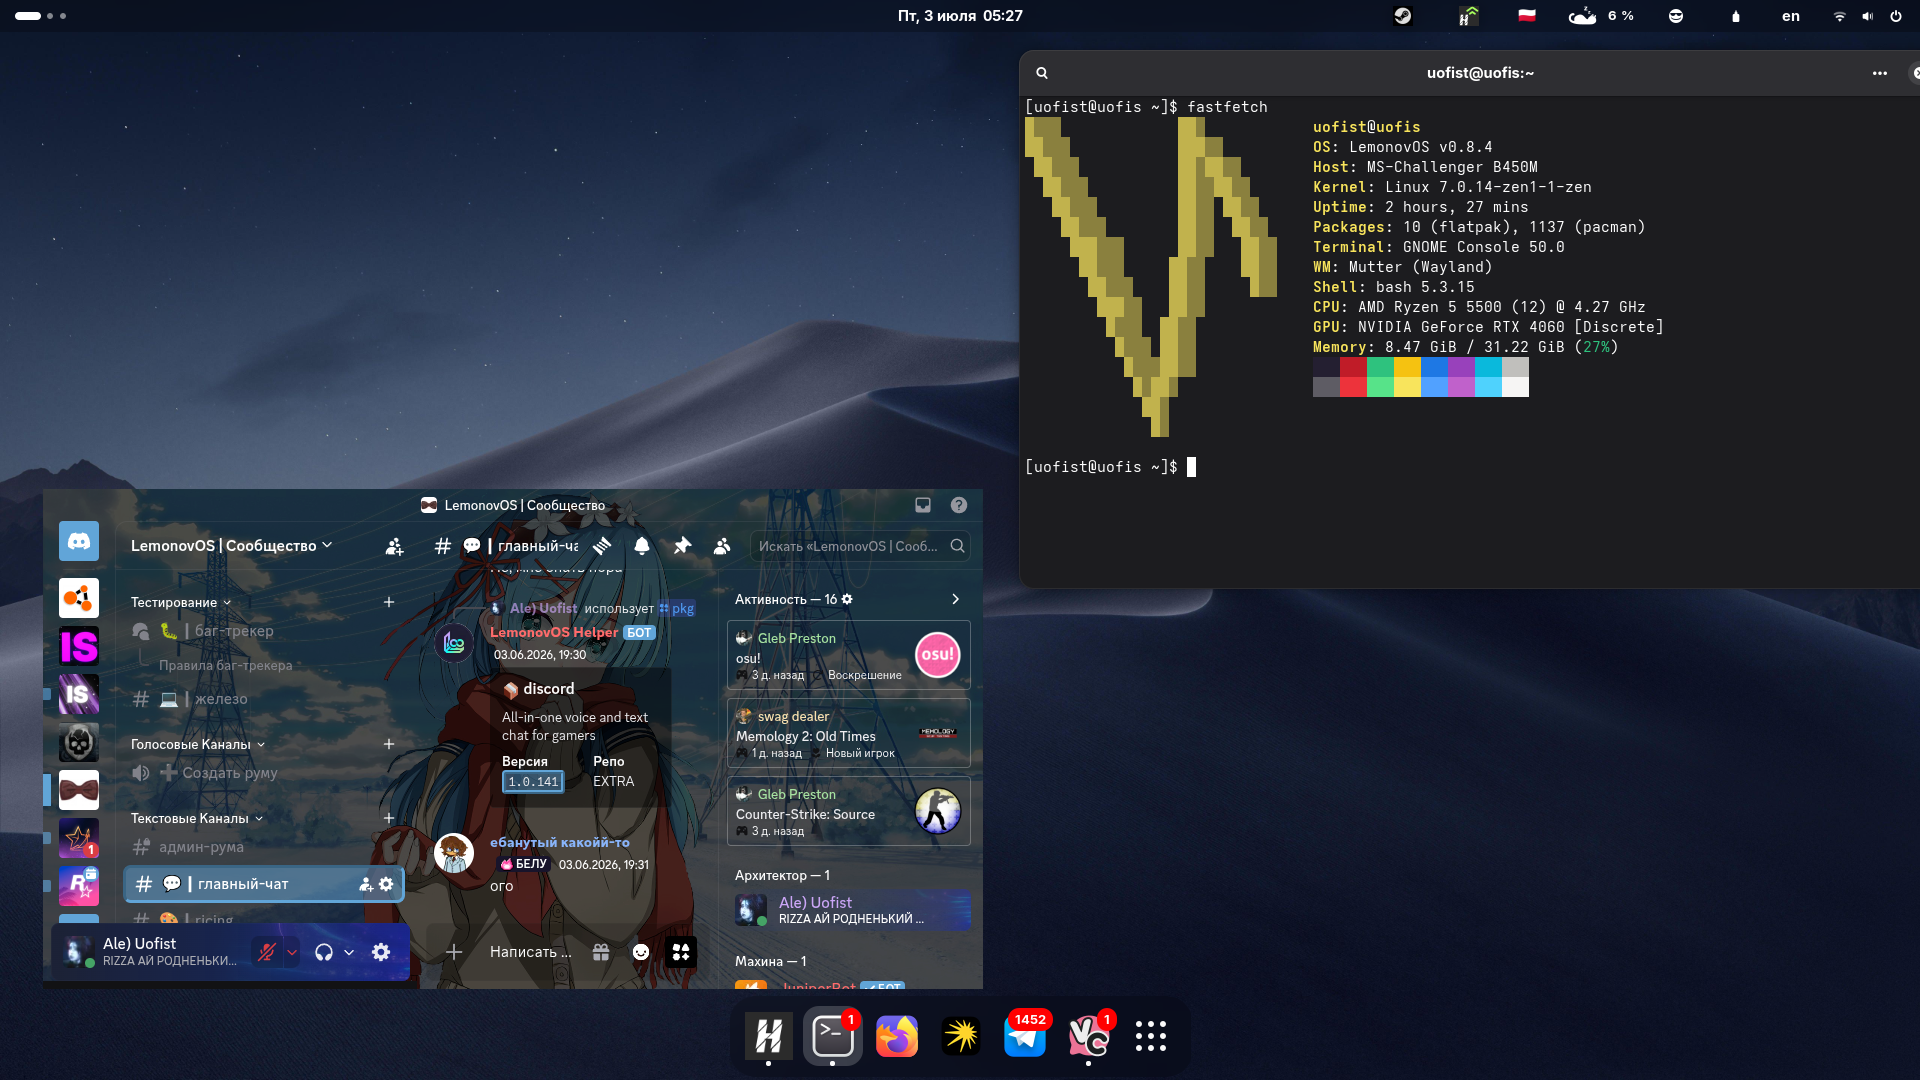Open the apps launcher in message bar

click(681, 952)
